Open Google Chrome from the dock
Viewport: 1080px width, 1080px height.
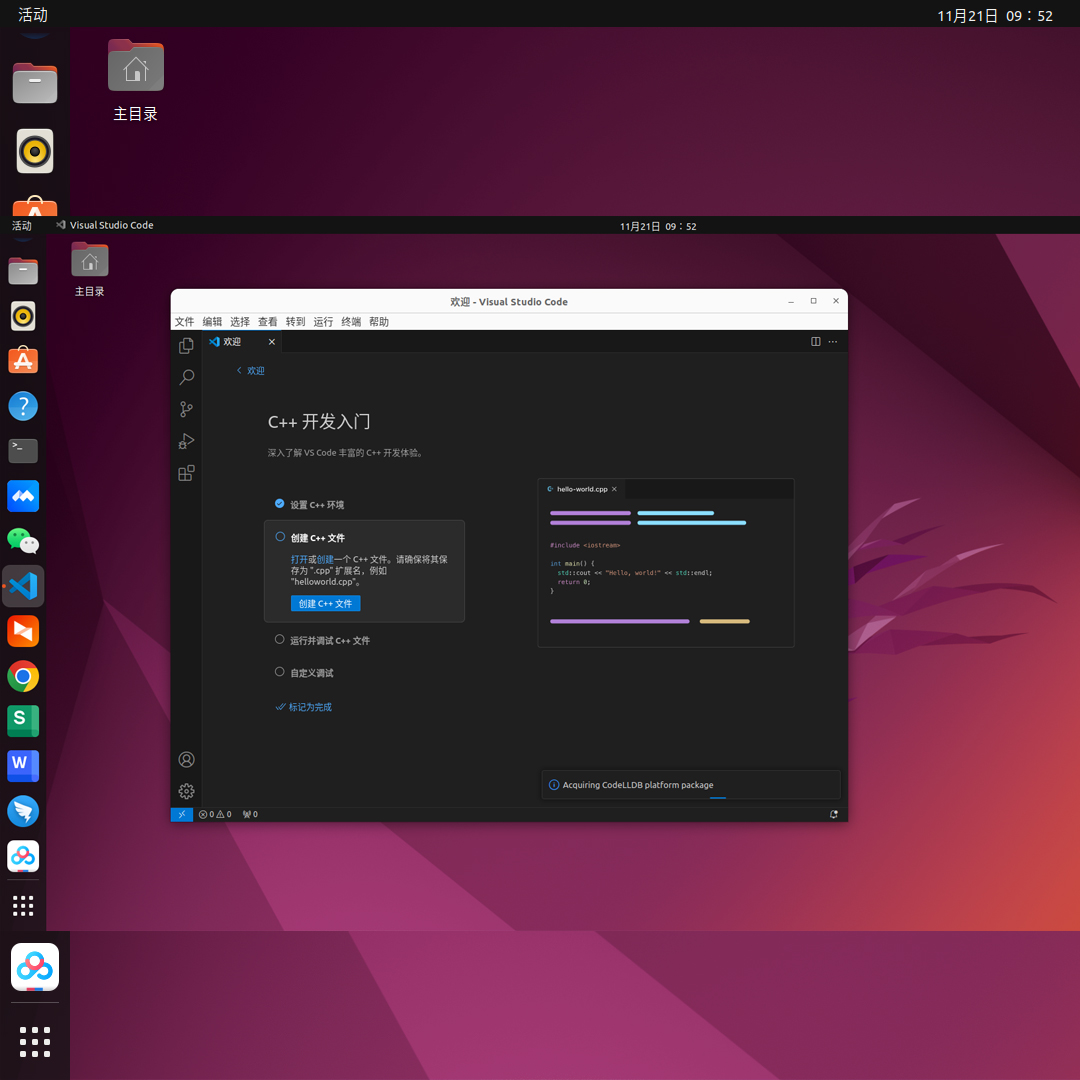pyautogui.click(x=23, y=676)
